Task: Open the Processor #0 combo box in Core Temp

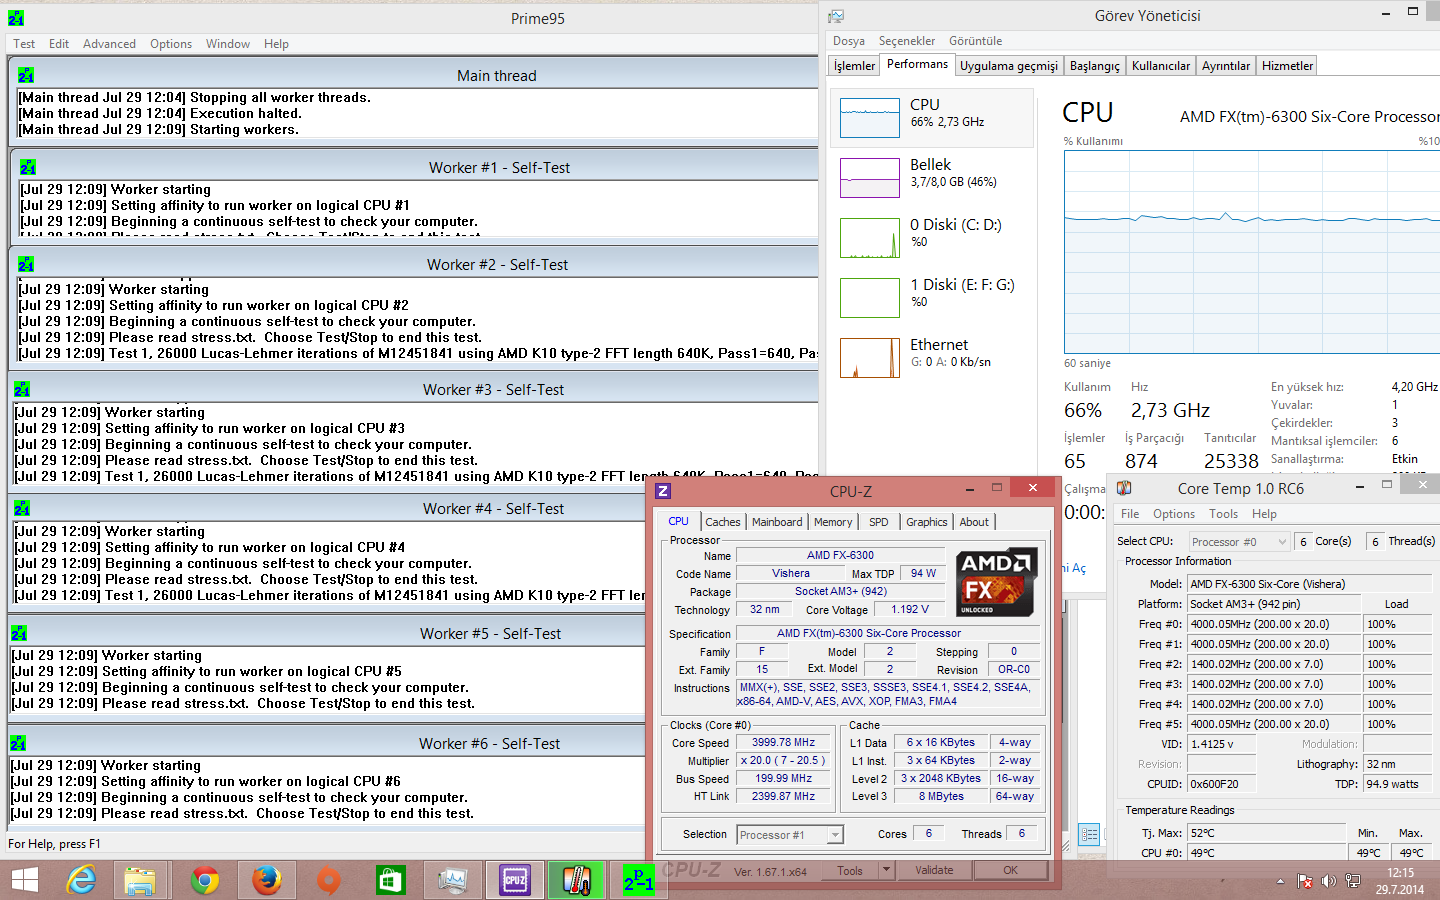Action: click(x=1239, y=541)
